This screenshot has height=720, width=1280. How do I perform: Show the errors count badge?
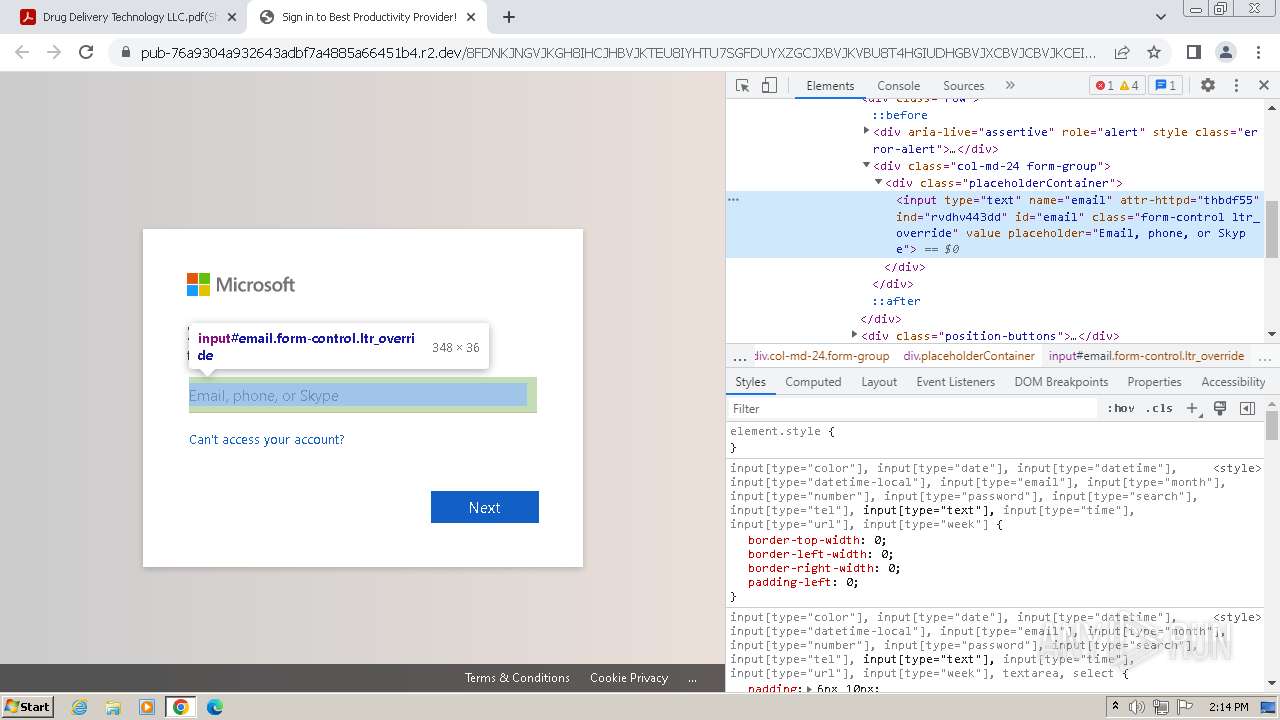pyautogui.click(x=1104, y=85)
